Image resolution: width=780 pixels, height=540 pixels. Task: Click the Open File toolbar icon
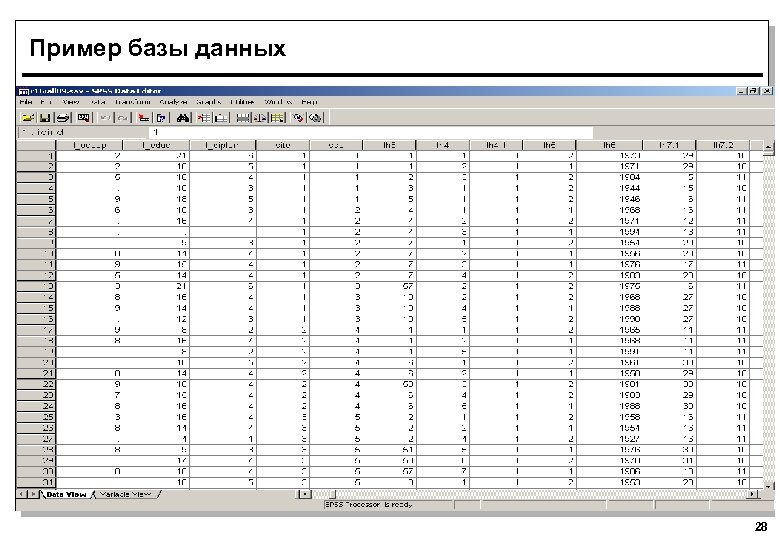pos(27,118)
